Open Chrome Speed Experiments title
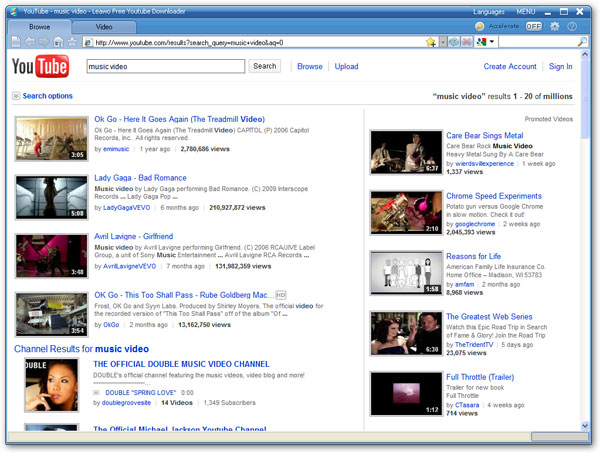Screen dimensions: 600x453 pos(494,196)
